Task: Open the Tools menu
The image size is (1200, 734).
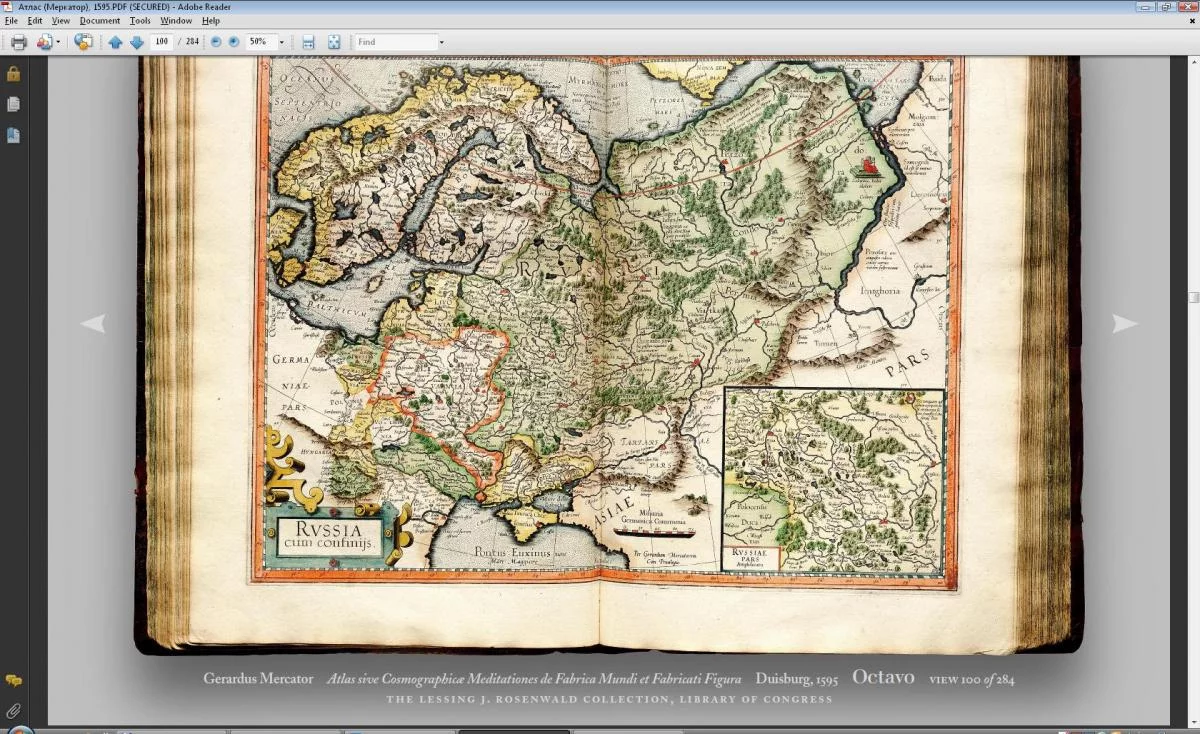Action: 140,20
